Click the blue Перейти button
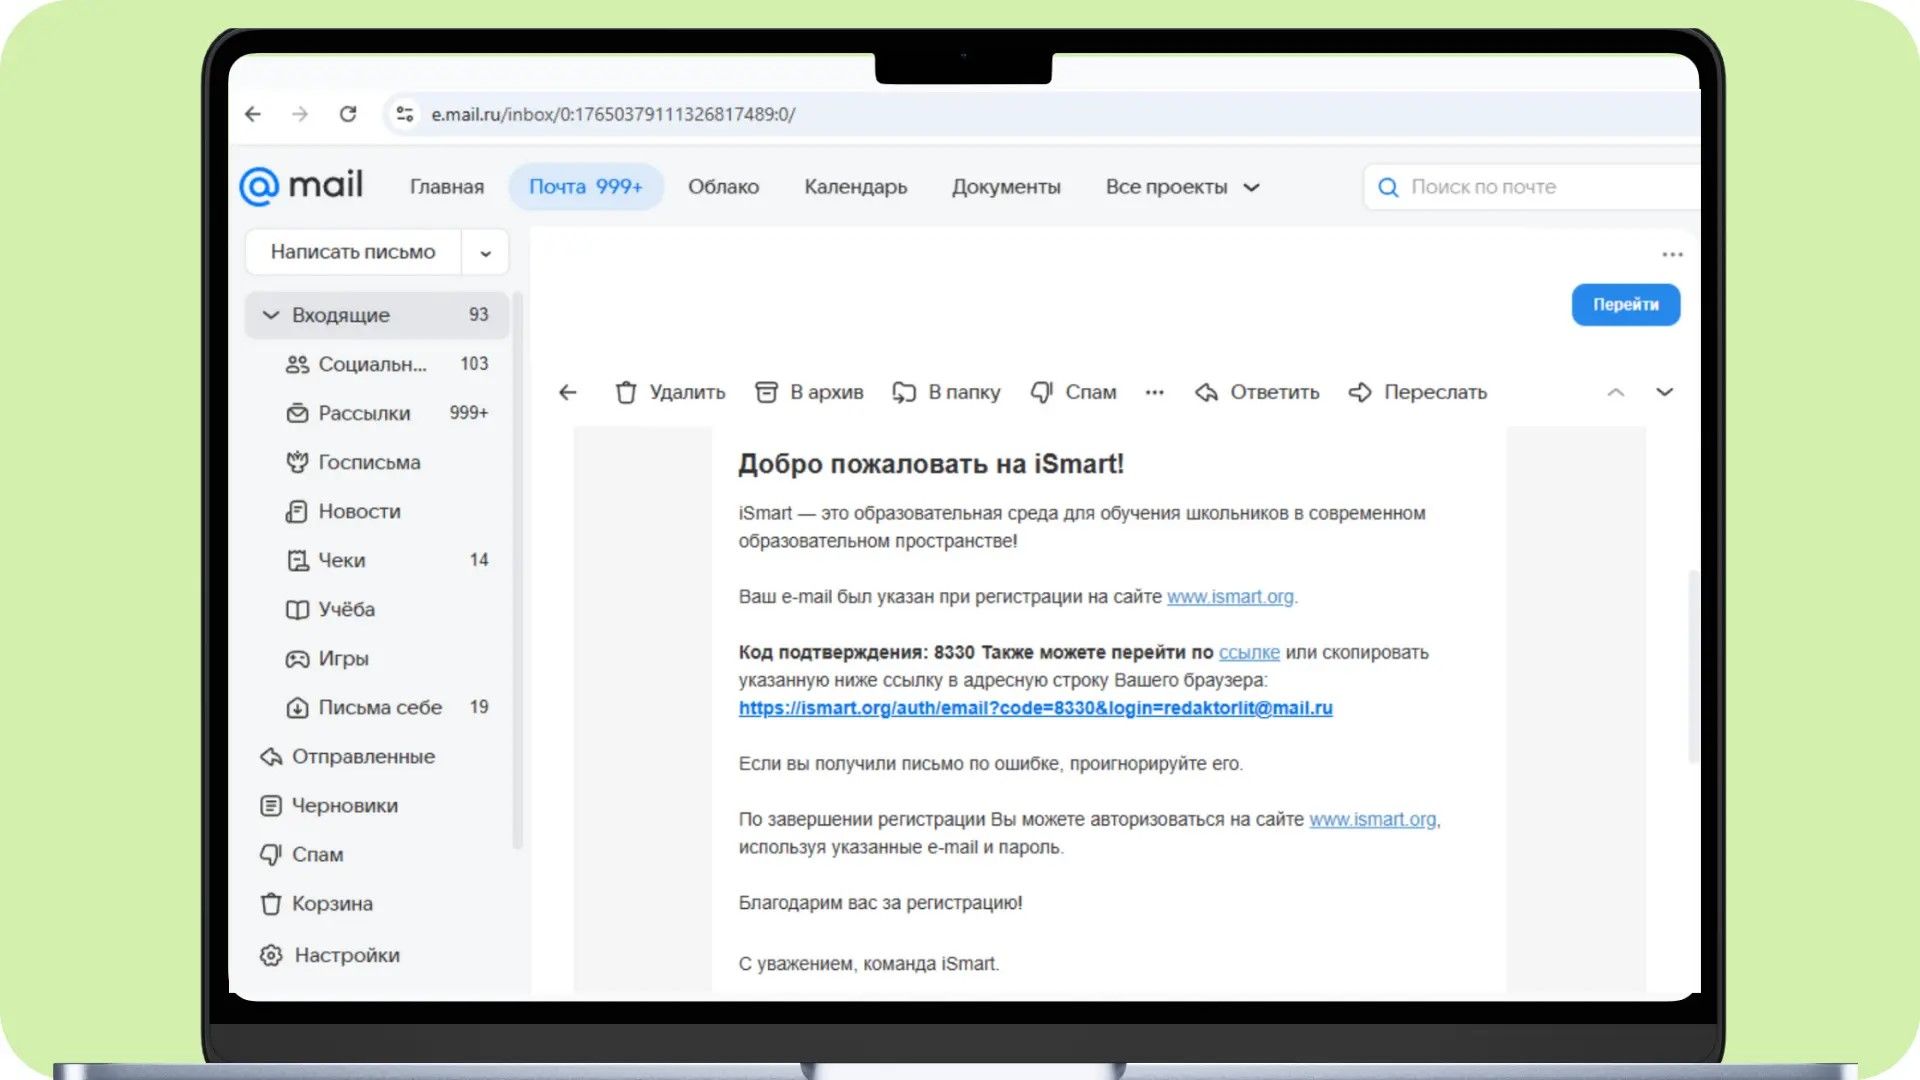 [1626, 305]
